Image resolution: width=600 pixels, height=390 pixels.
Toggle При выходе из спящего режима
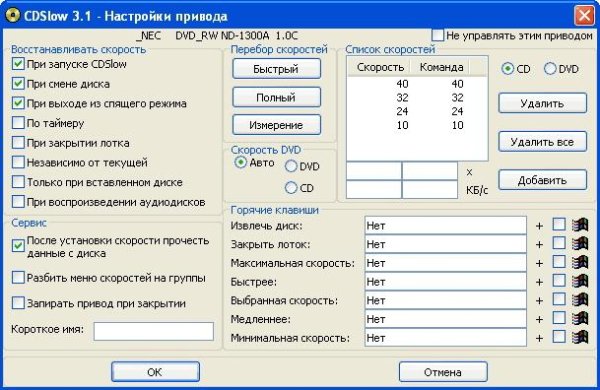tap(18, 103)
